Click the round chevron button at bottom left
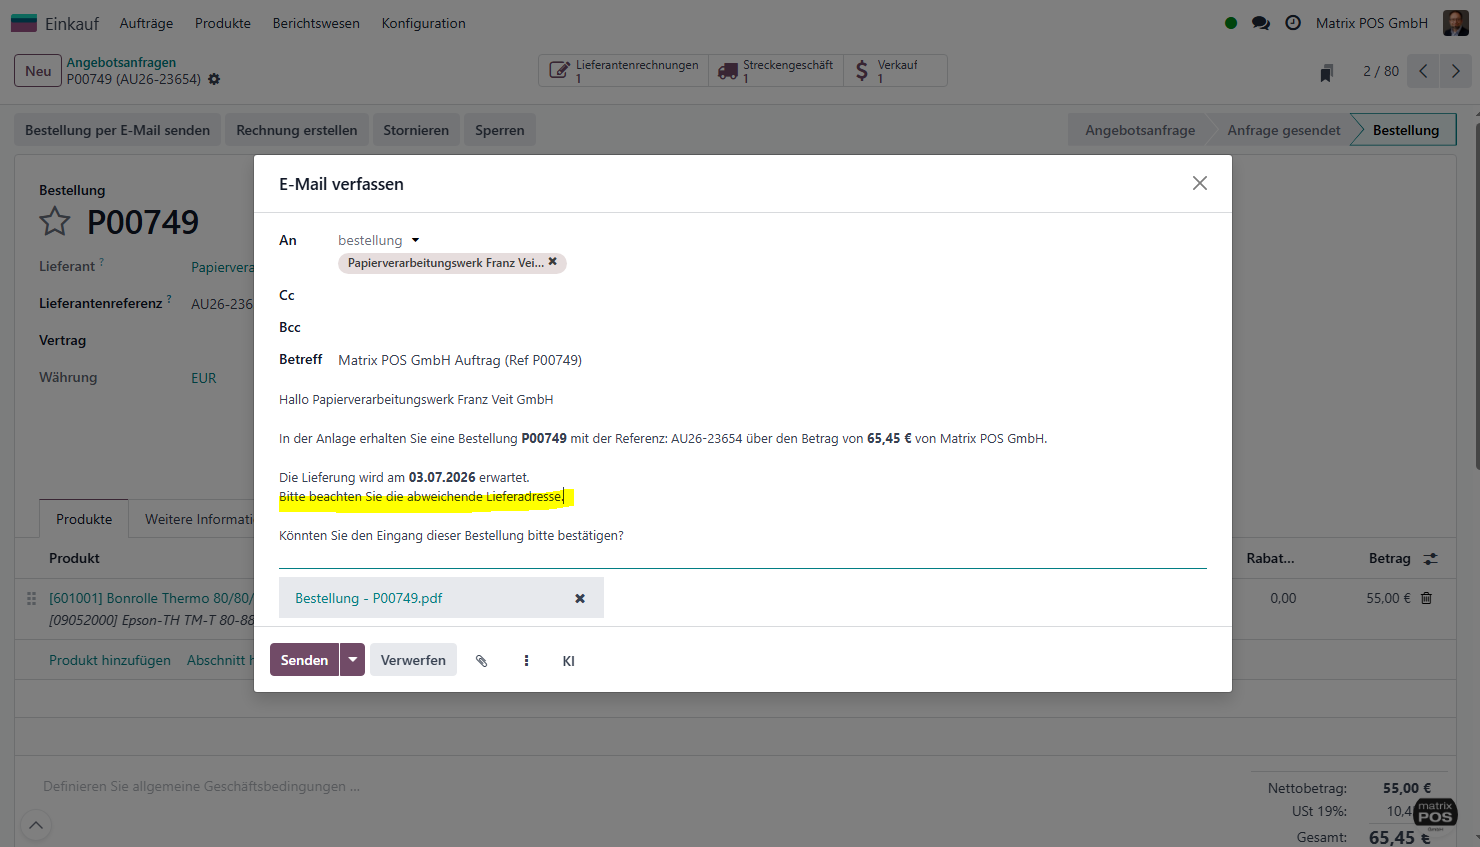This screenshot has width=1480, height=847. click(x=36, y=825)
